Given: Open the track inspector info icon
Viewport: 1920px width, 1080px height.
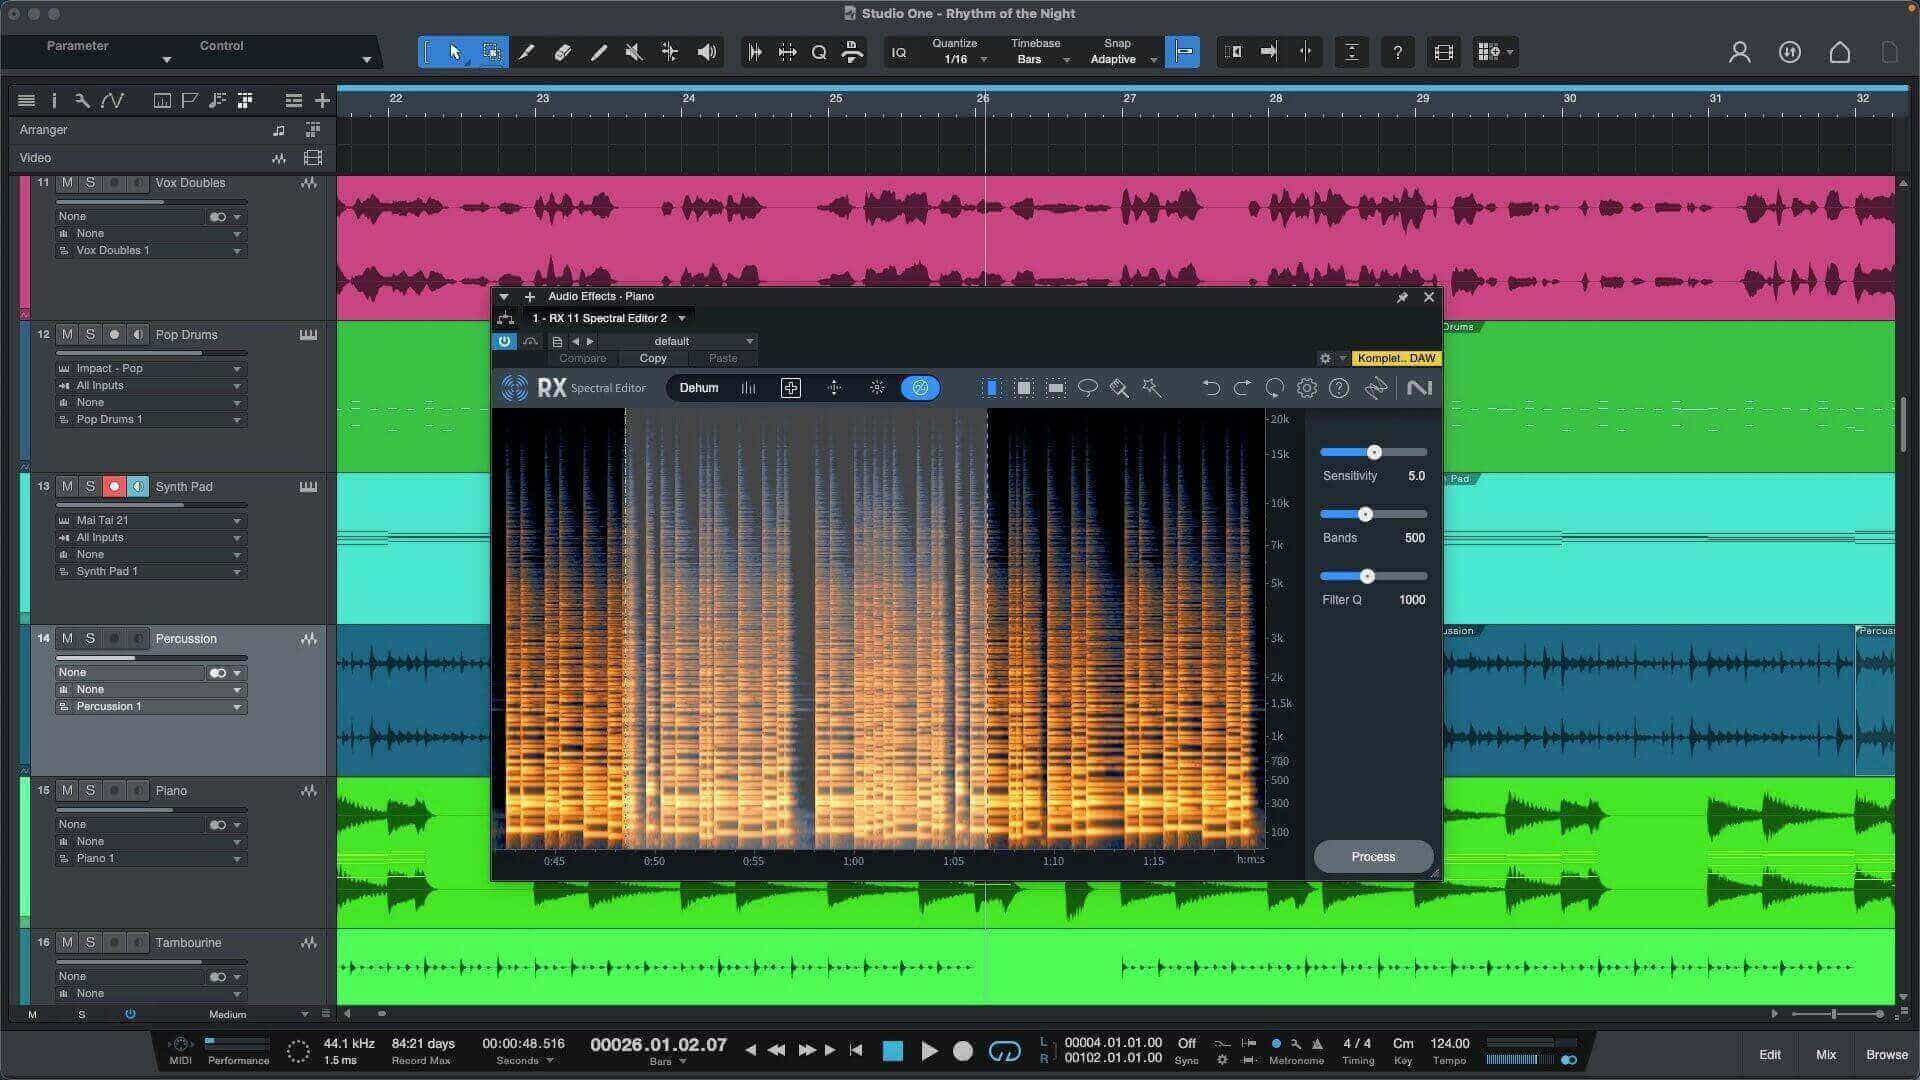Looking at the screenshot, I should (x=54, y=100).
